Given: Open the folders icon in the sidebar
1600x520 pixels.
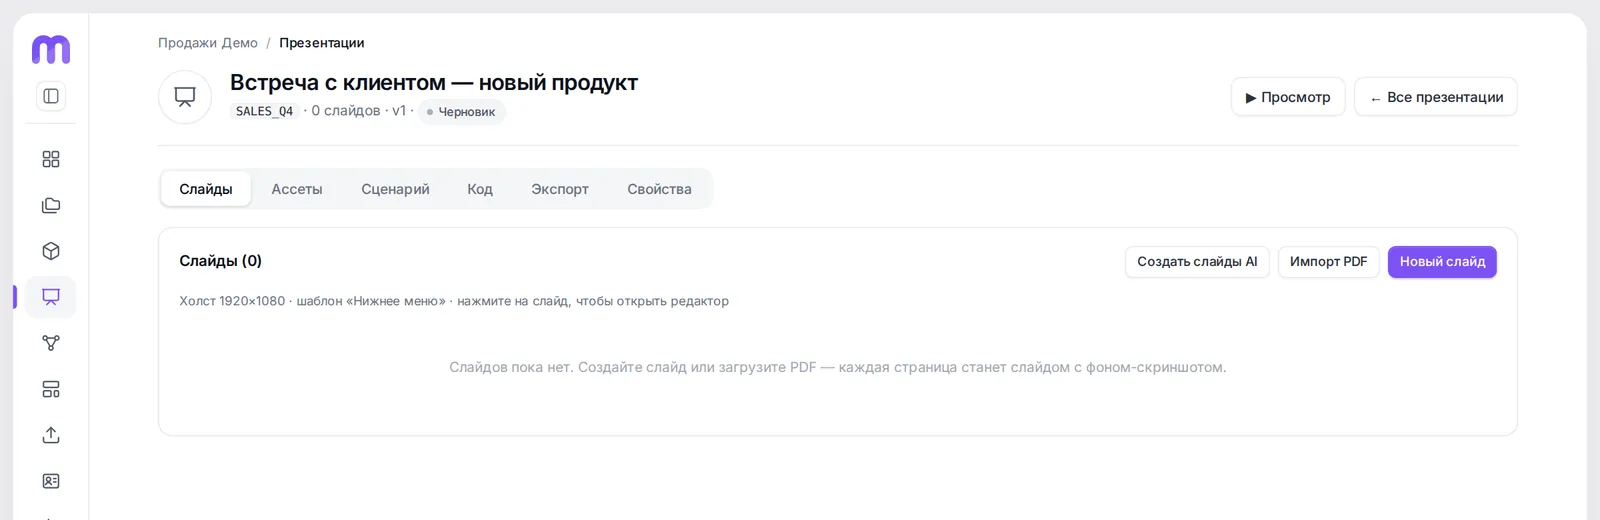Looking at the screenshot, I should pos(51,205).
